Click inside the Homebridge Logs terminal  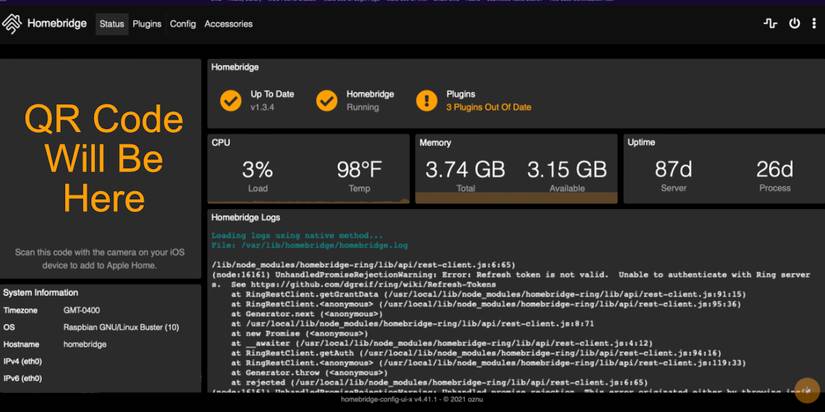(516, 310)
